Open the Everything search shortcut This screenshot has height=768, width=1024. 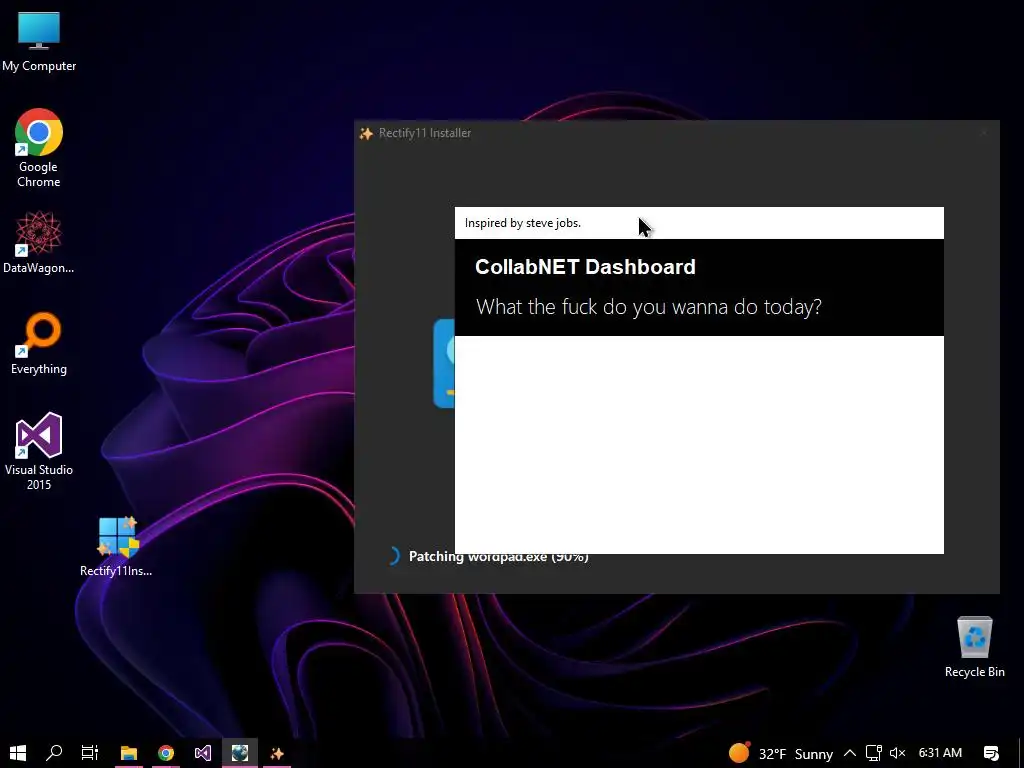tap(39, 344)
